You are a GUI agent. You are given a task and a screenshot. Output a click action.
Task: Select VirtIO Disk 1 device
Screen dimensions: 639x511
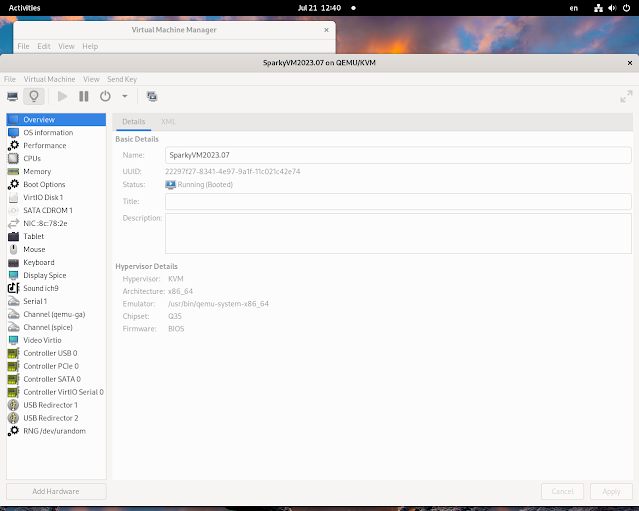point(56,197)
